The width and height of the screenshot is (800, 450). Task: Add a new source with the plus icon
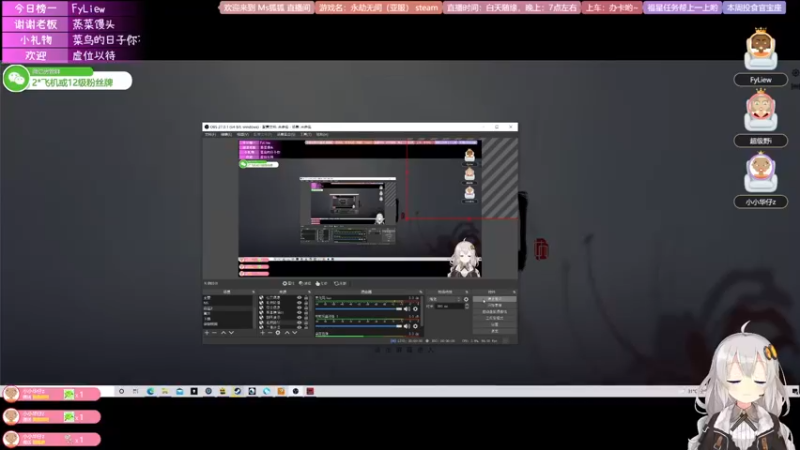click(x=263, y=333)
